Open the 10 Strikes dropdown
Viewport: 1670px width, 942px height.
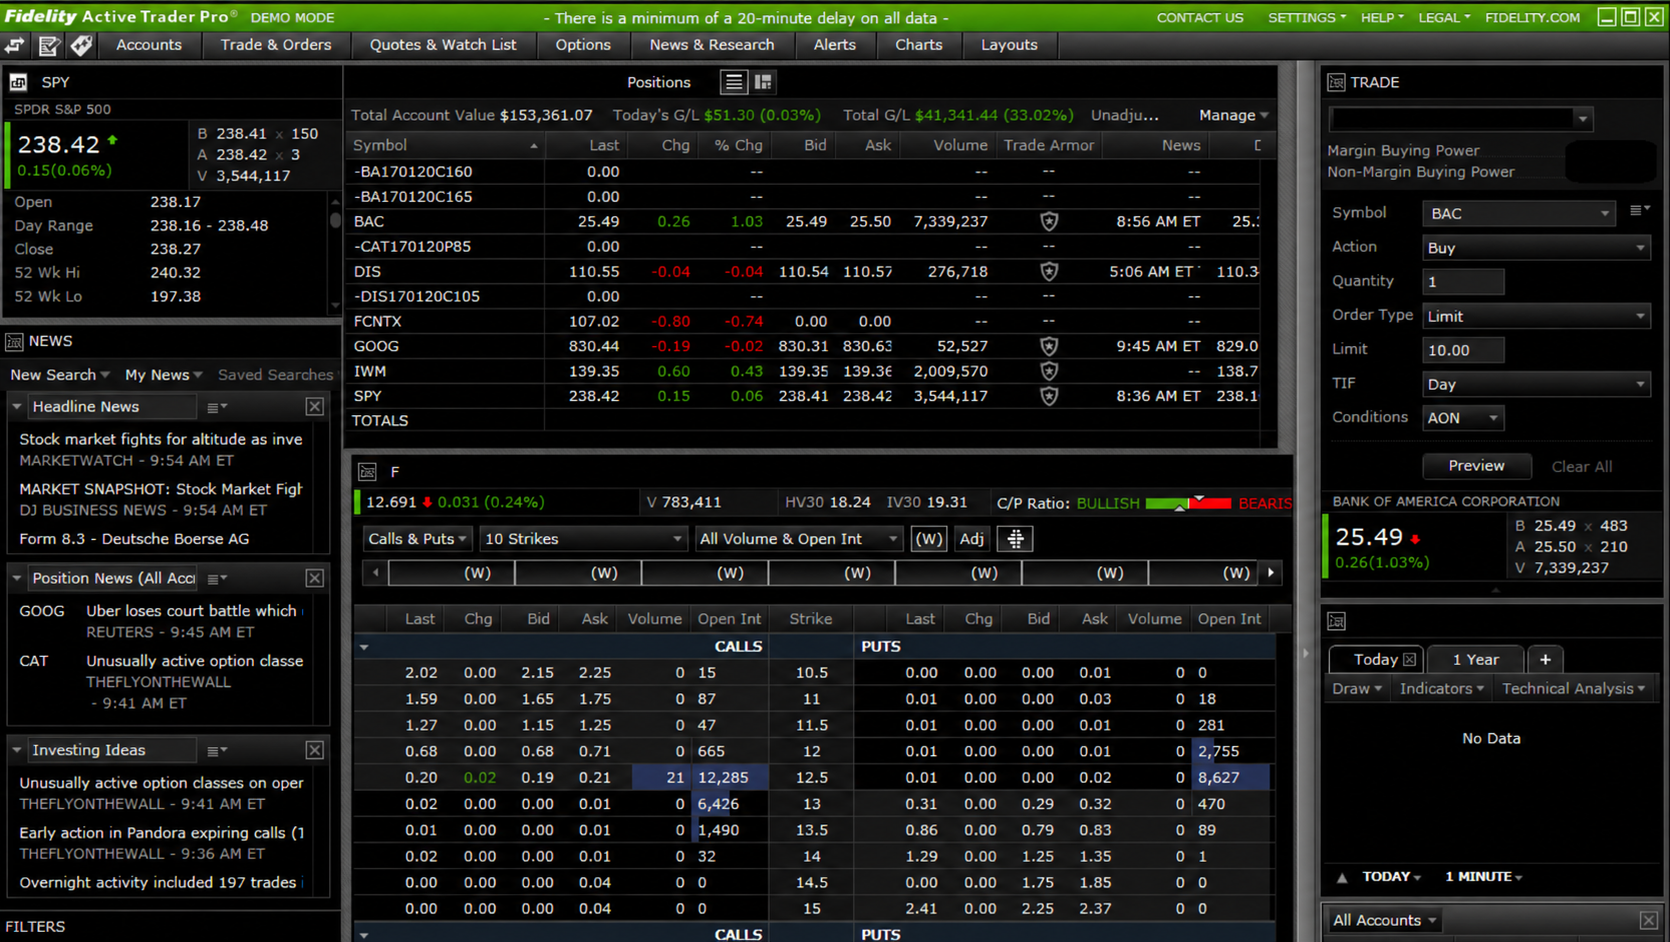(583, 539)
